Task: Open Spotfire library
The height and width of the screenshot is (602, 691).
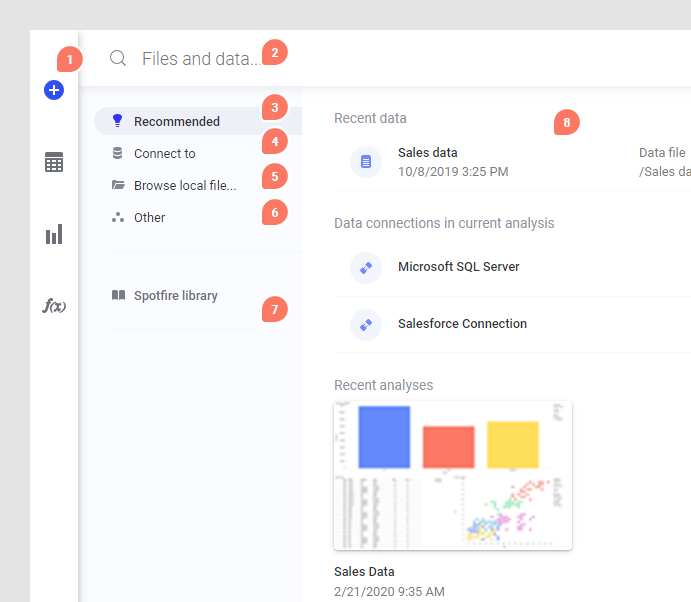Action: pyautogui.click(x=176, y=296)
